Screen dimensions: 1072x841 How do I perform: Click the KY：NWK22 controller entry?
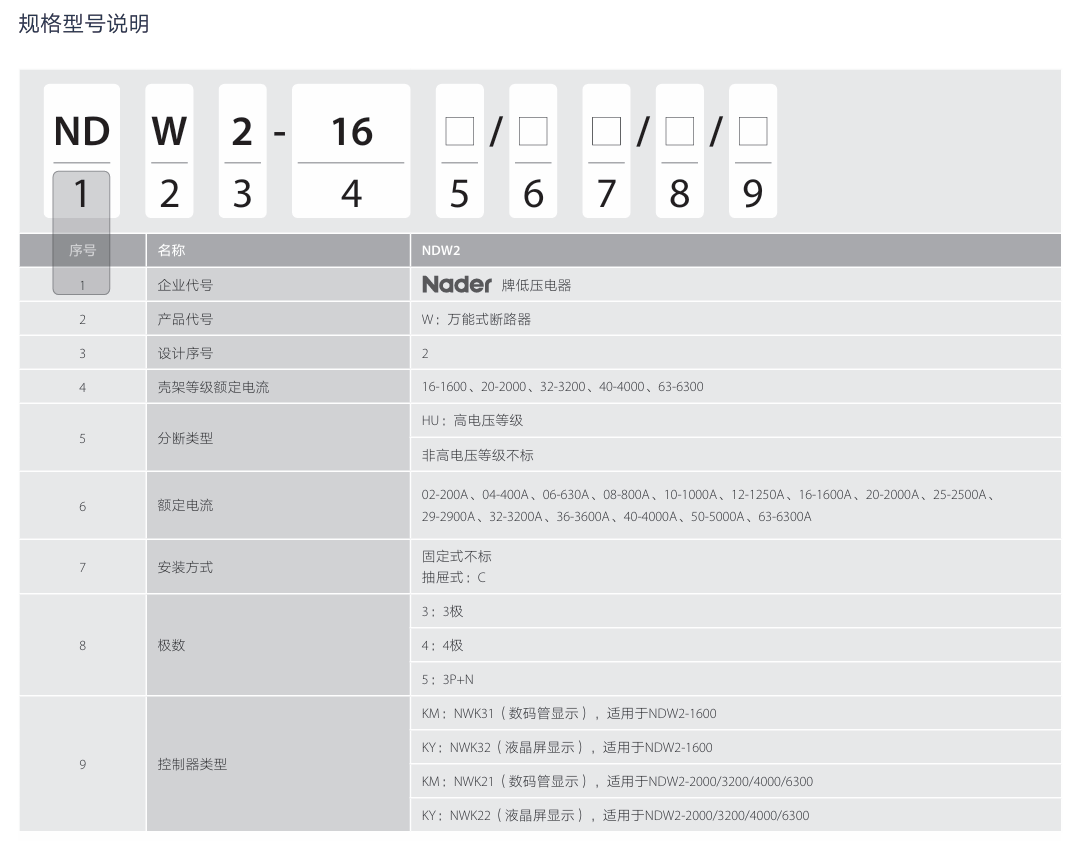615,816
